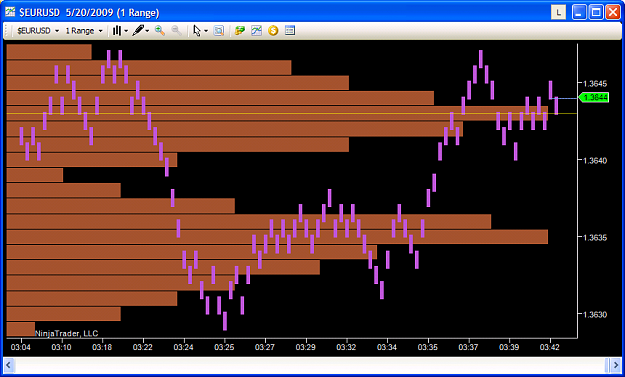
Task: Maximize the $EURUSD chart window
Action: pyautogui.click(x=596, y=12)
